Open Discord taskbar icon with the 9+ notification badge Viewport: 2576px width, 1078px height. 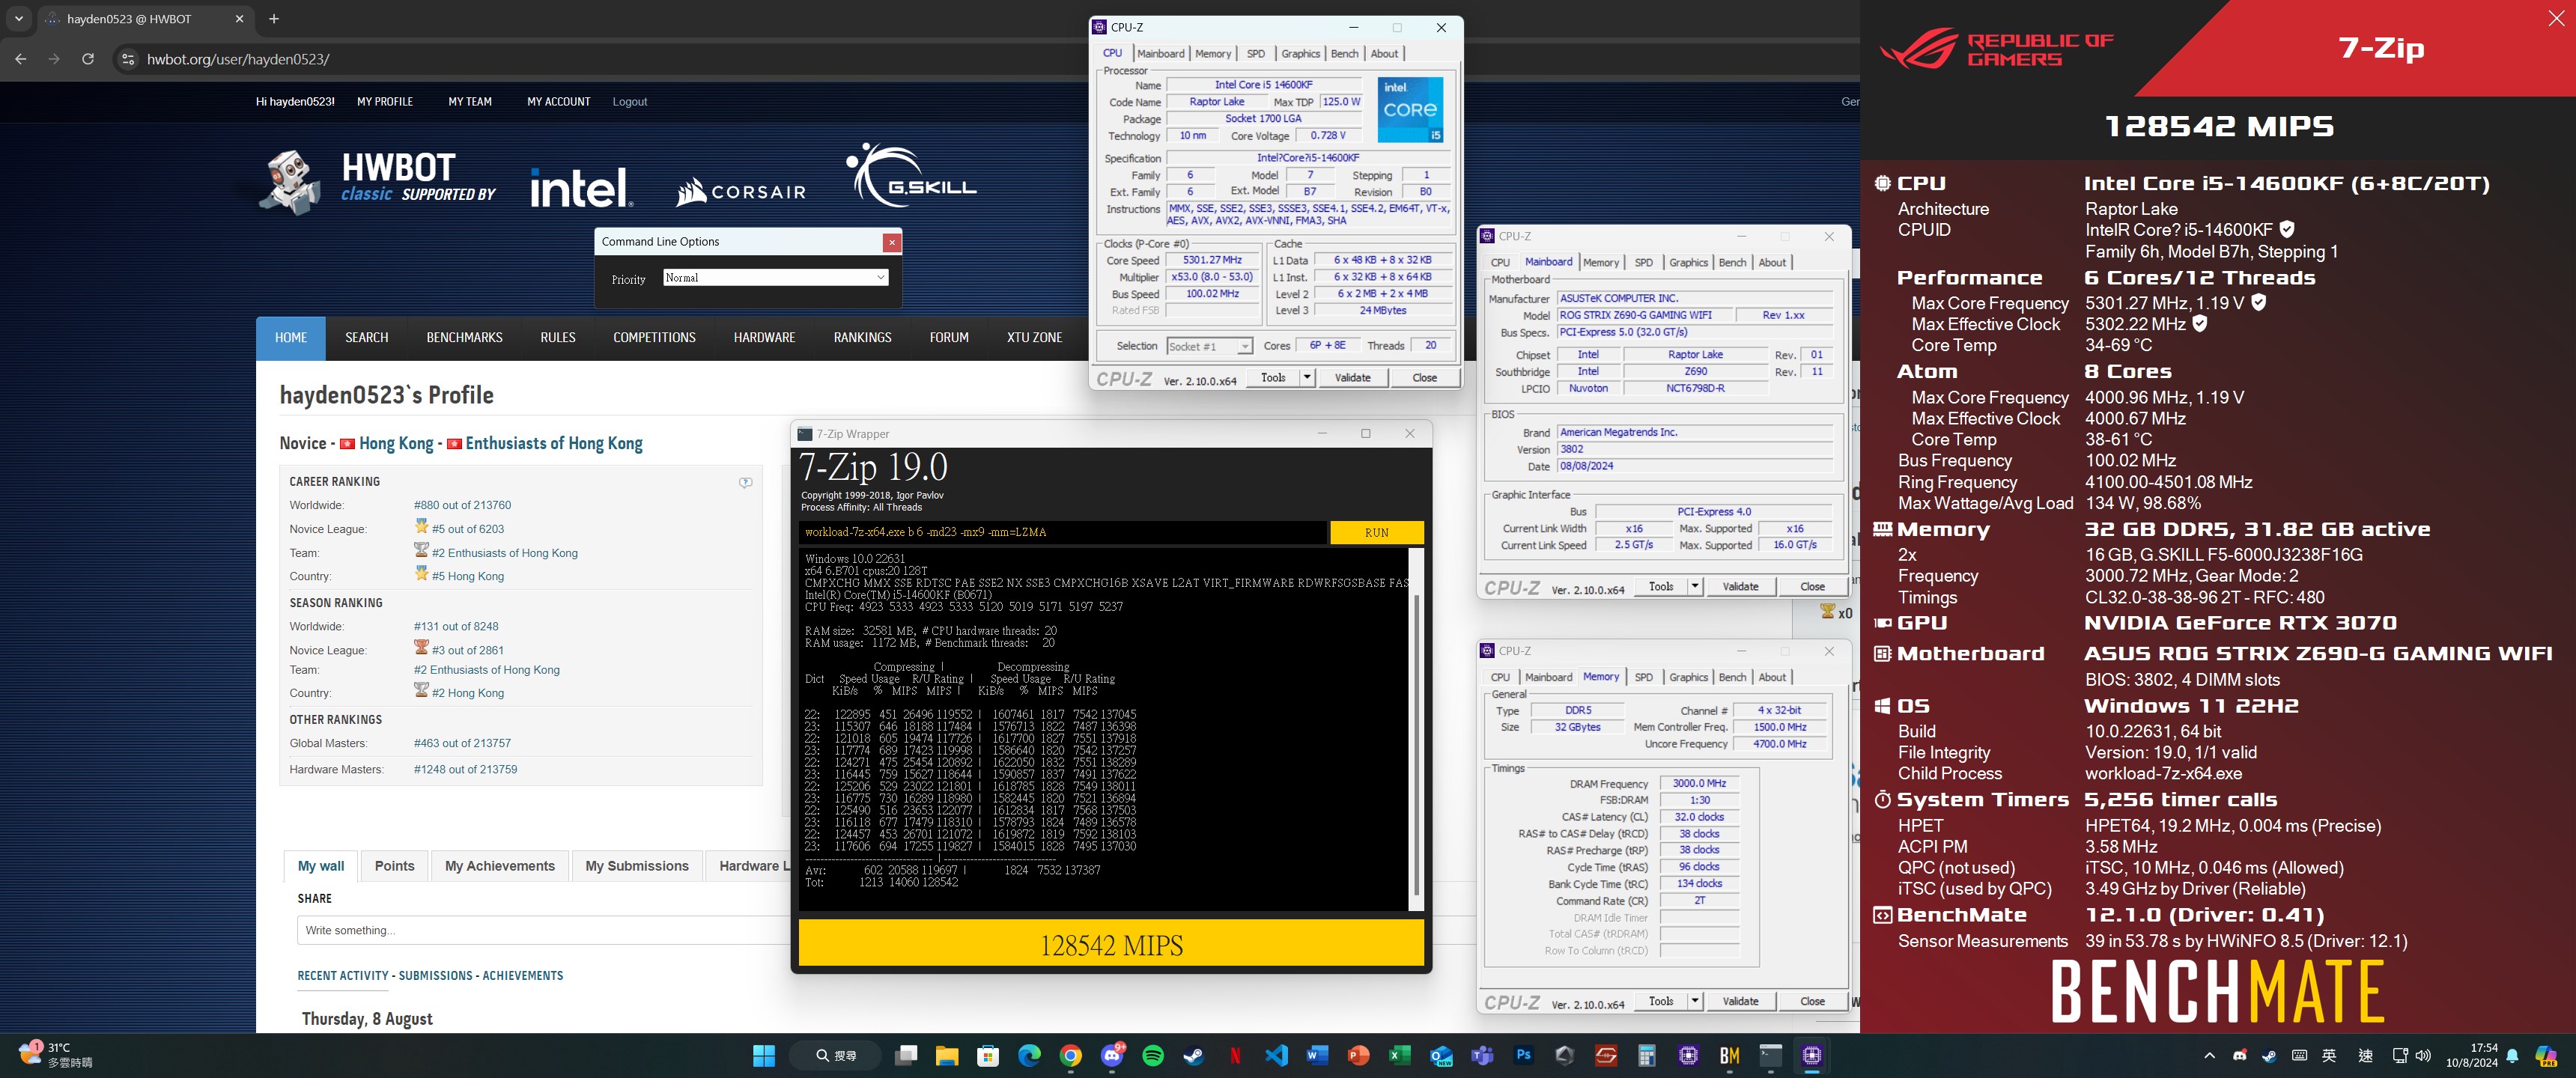[1112, 1055]
